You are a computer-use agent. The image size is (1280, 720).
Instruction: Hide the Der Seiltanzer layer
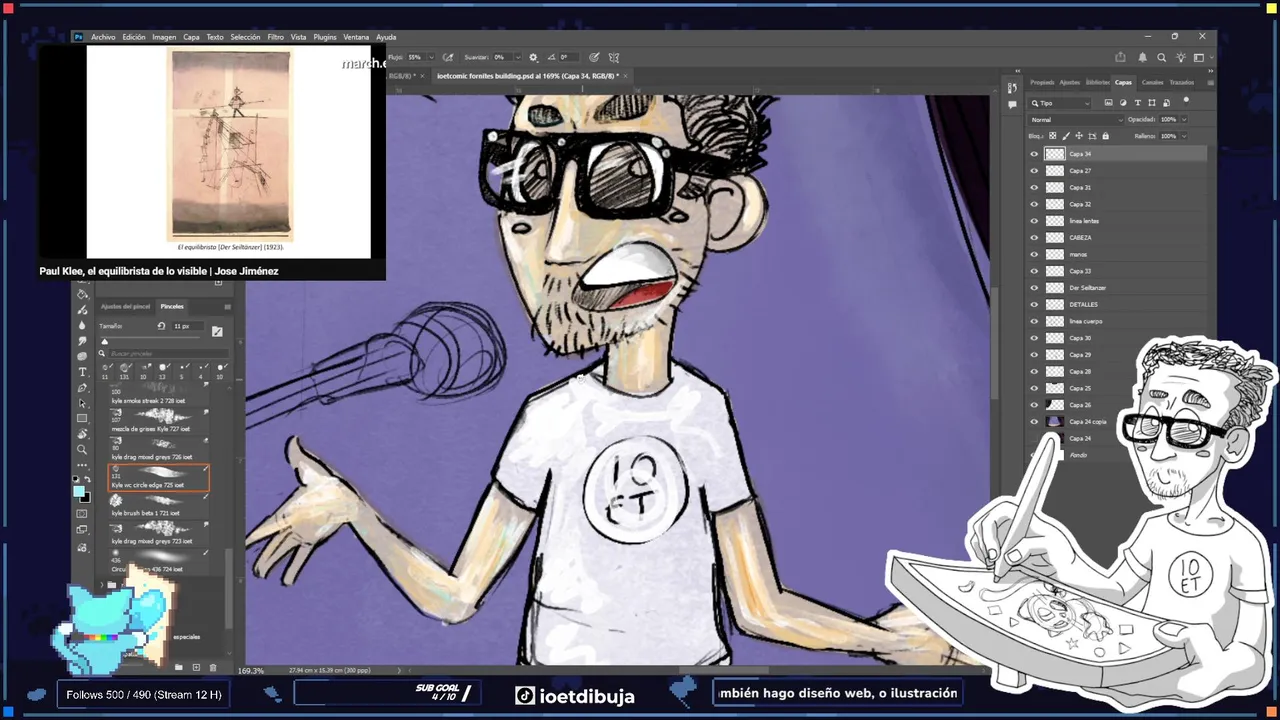(1034, 288)
